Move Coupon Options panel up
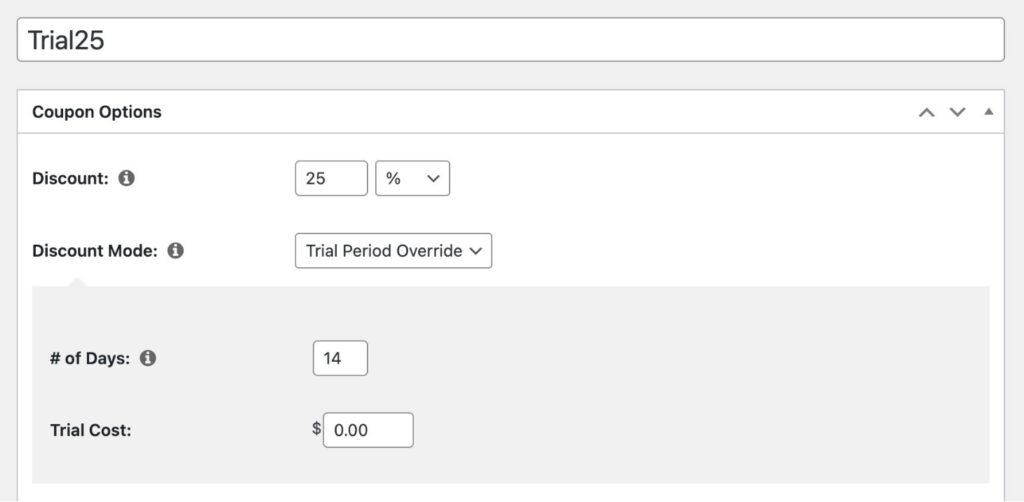 927,112
